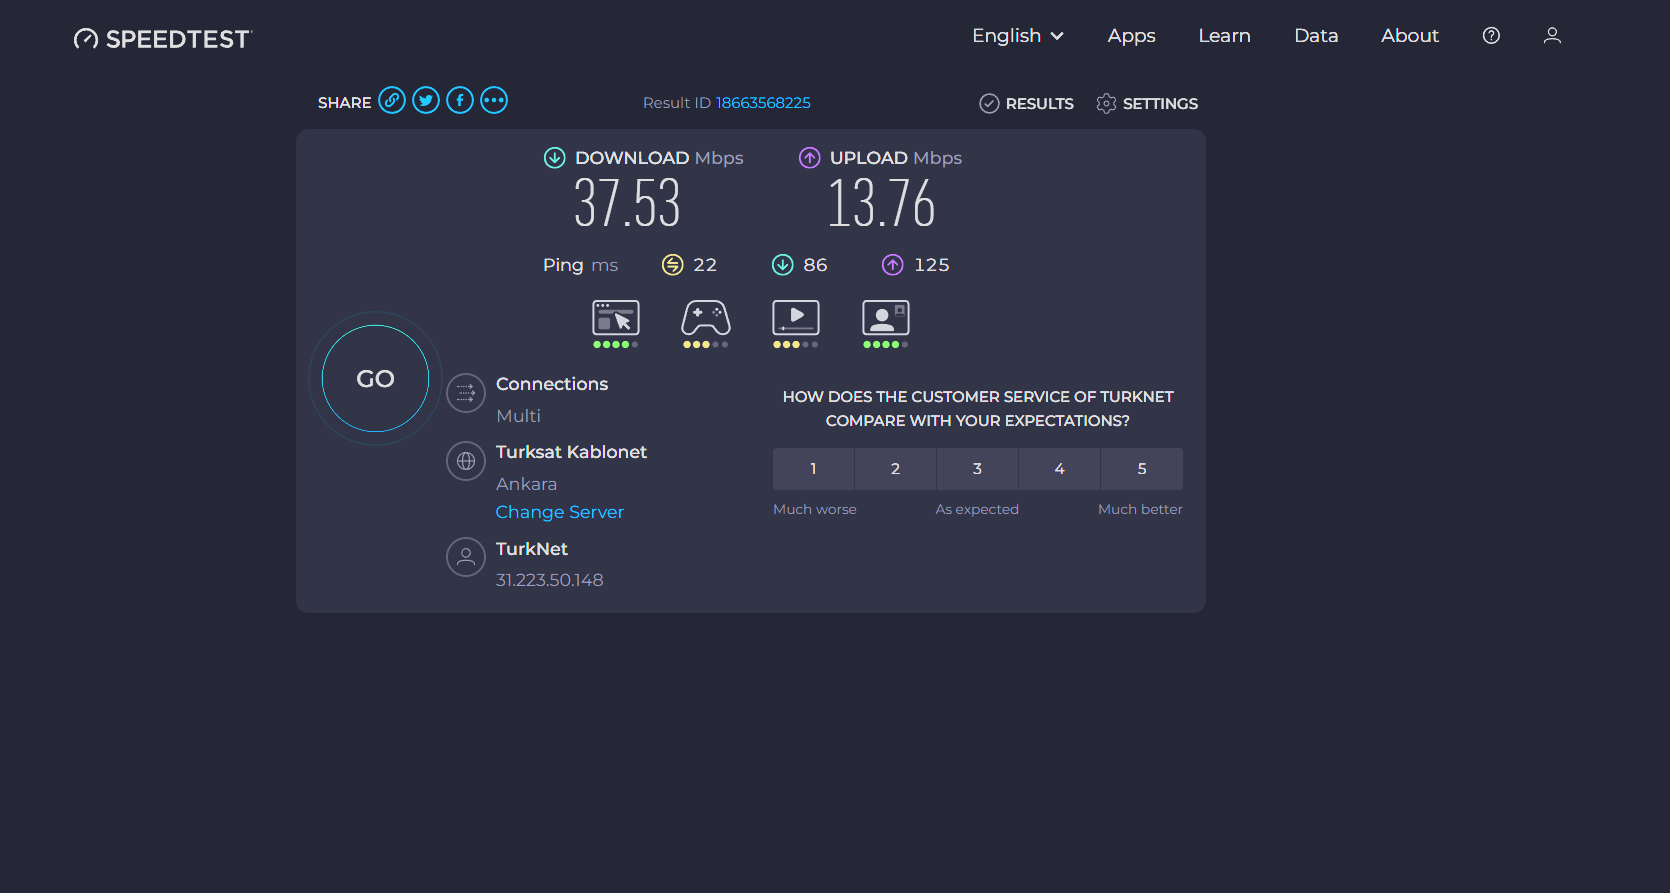Click the server globe icon
Viewport: 1670px width, 893px height.
point(466,462)
